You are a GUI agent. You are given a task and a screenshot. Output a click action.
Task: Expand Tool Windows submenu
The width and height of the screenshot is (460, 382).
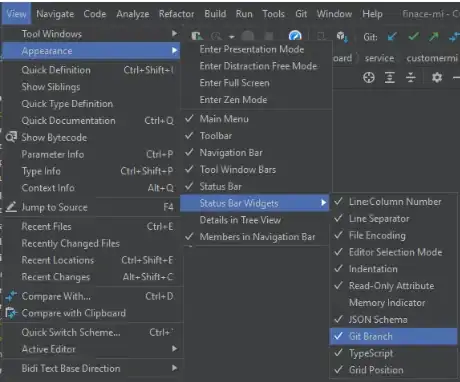(x=91, y=34)
